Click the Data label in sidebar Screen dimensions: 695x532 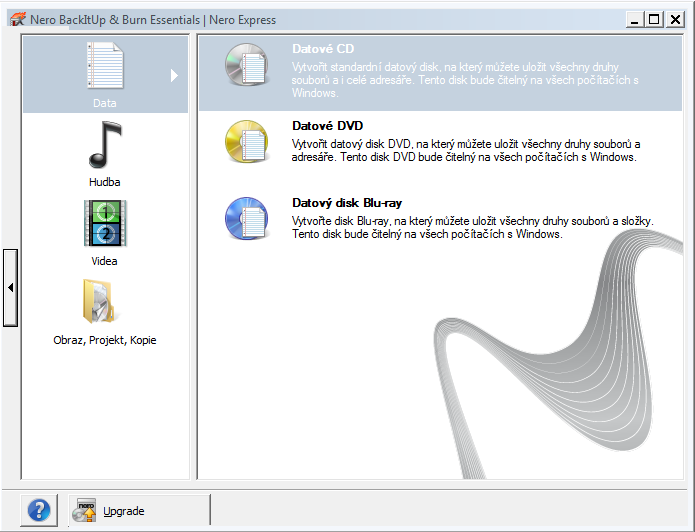(x=105, y=103)
